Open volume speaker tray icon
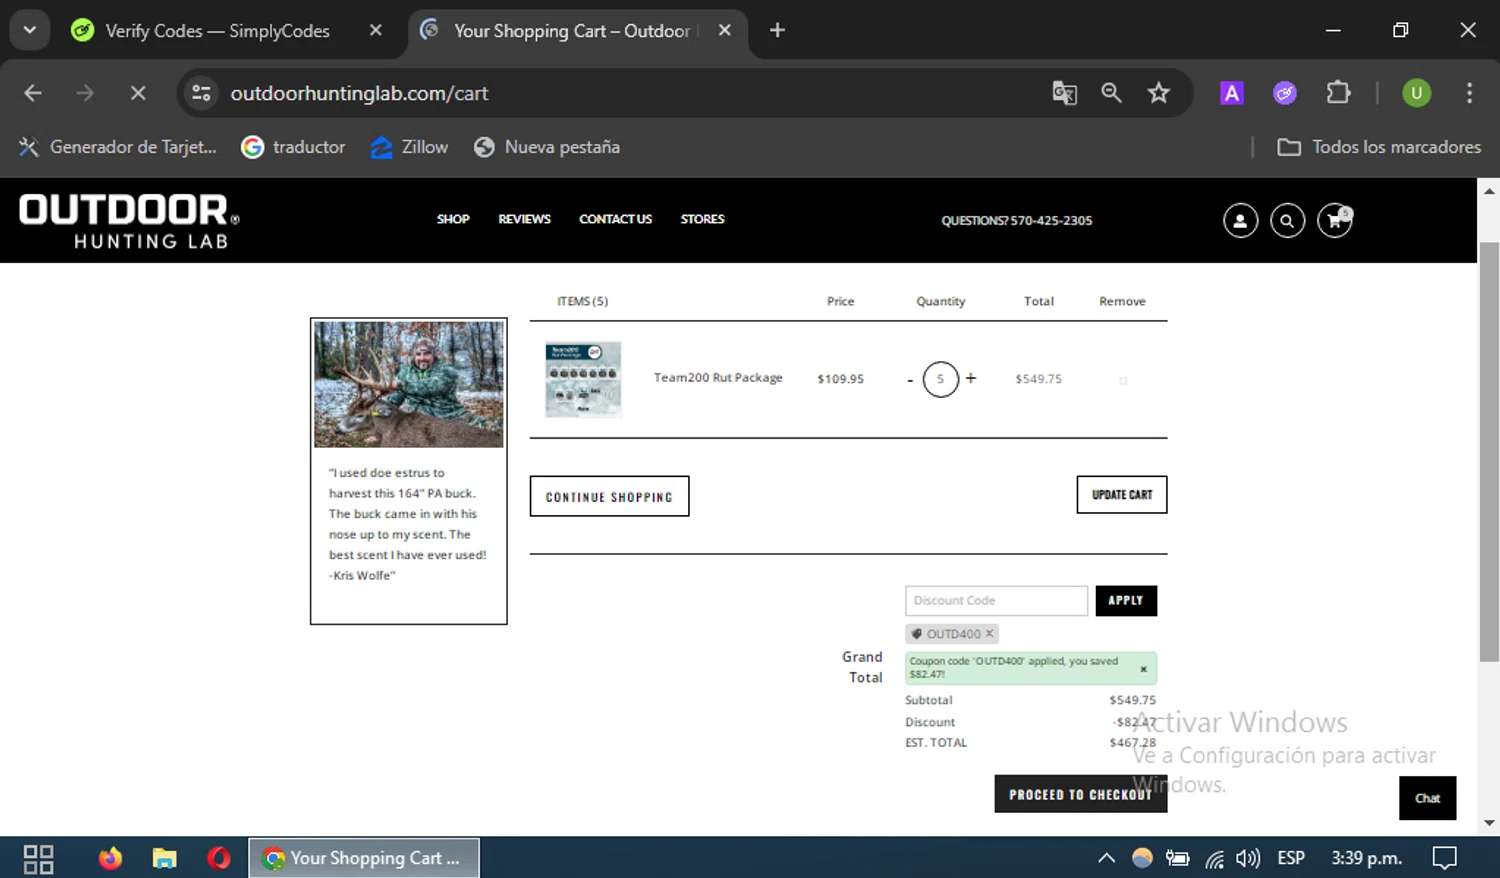This screenshot has width=1500, height=878. pyautogui.click(x=1248, y=858)
